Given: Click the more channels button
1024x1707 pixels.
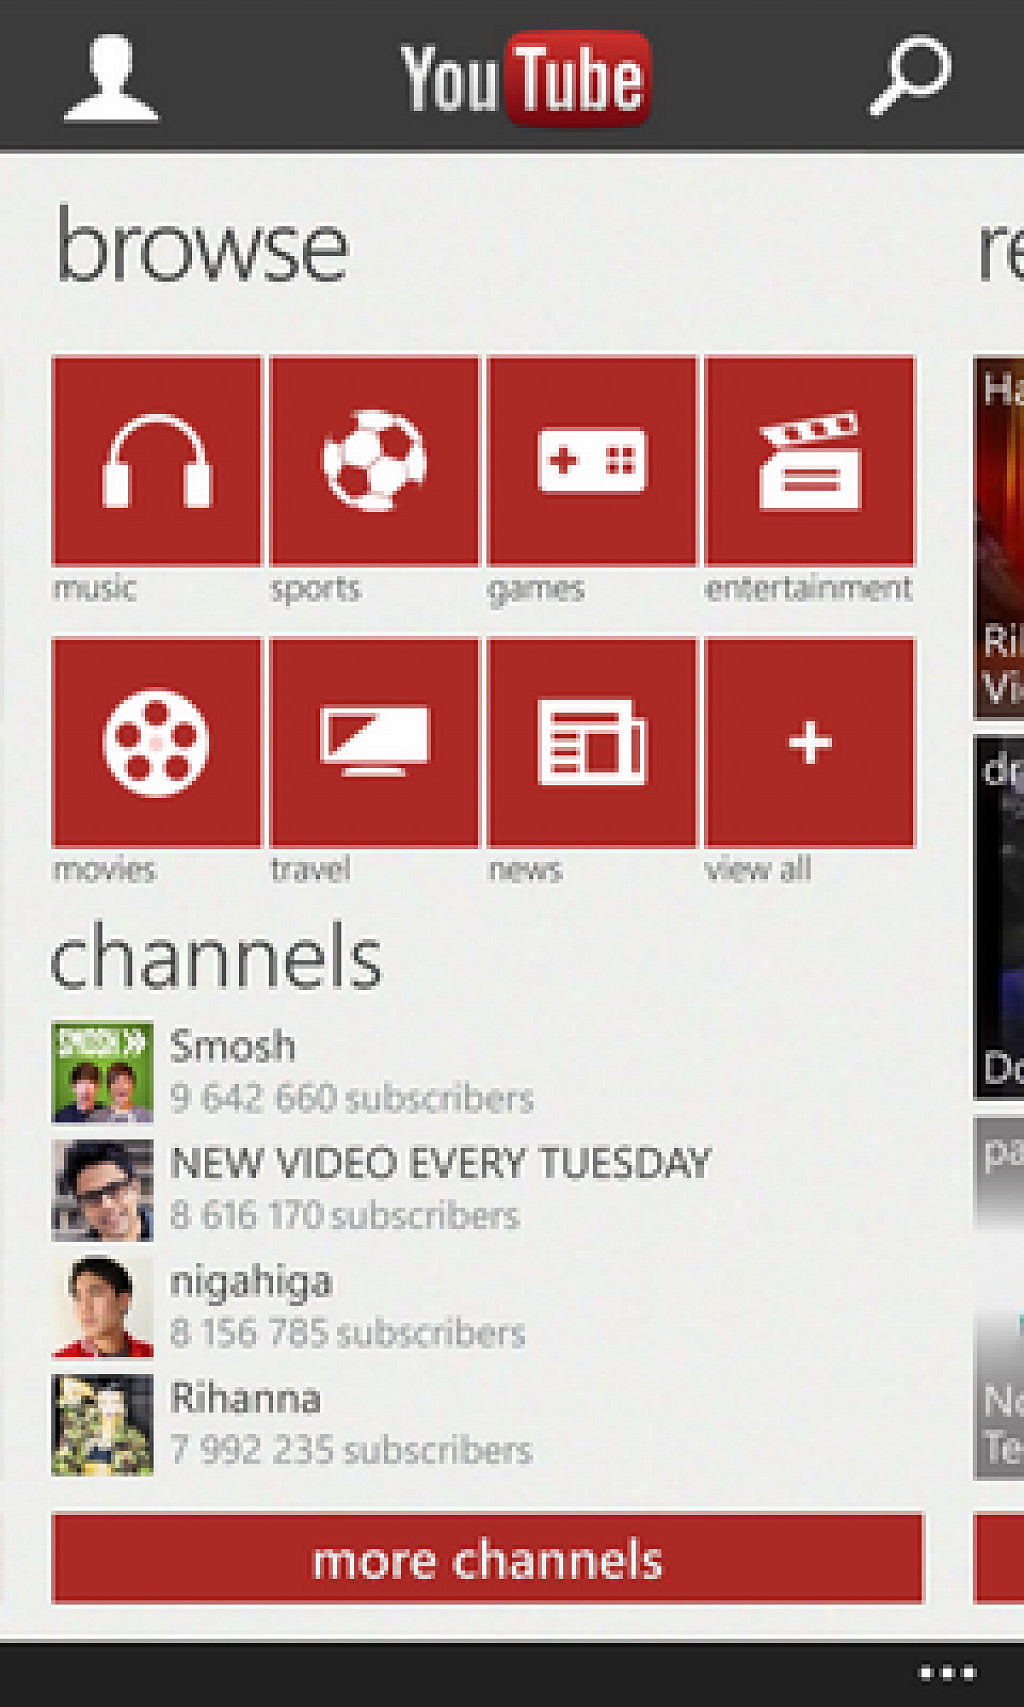Looking at the screenshot, I should (x=487, y=1558).
